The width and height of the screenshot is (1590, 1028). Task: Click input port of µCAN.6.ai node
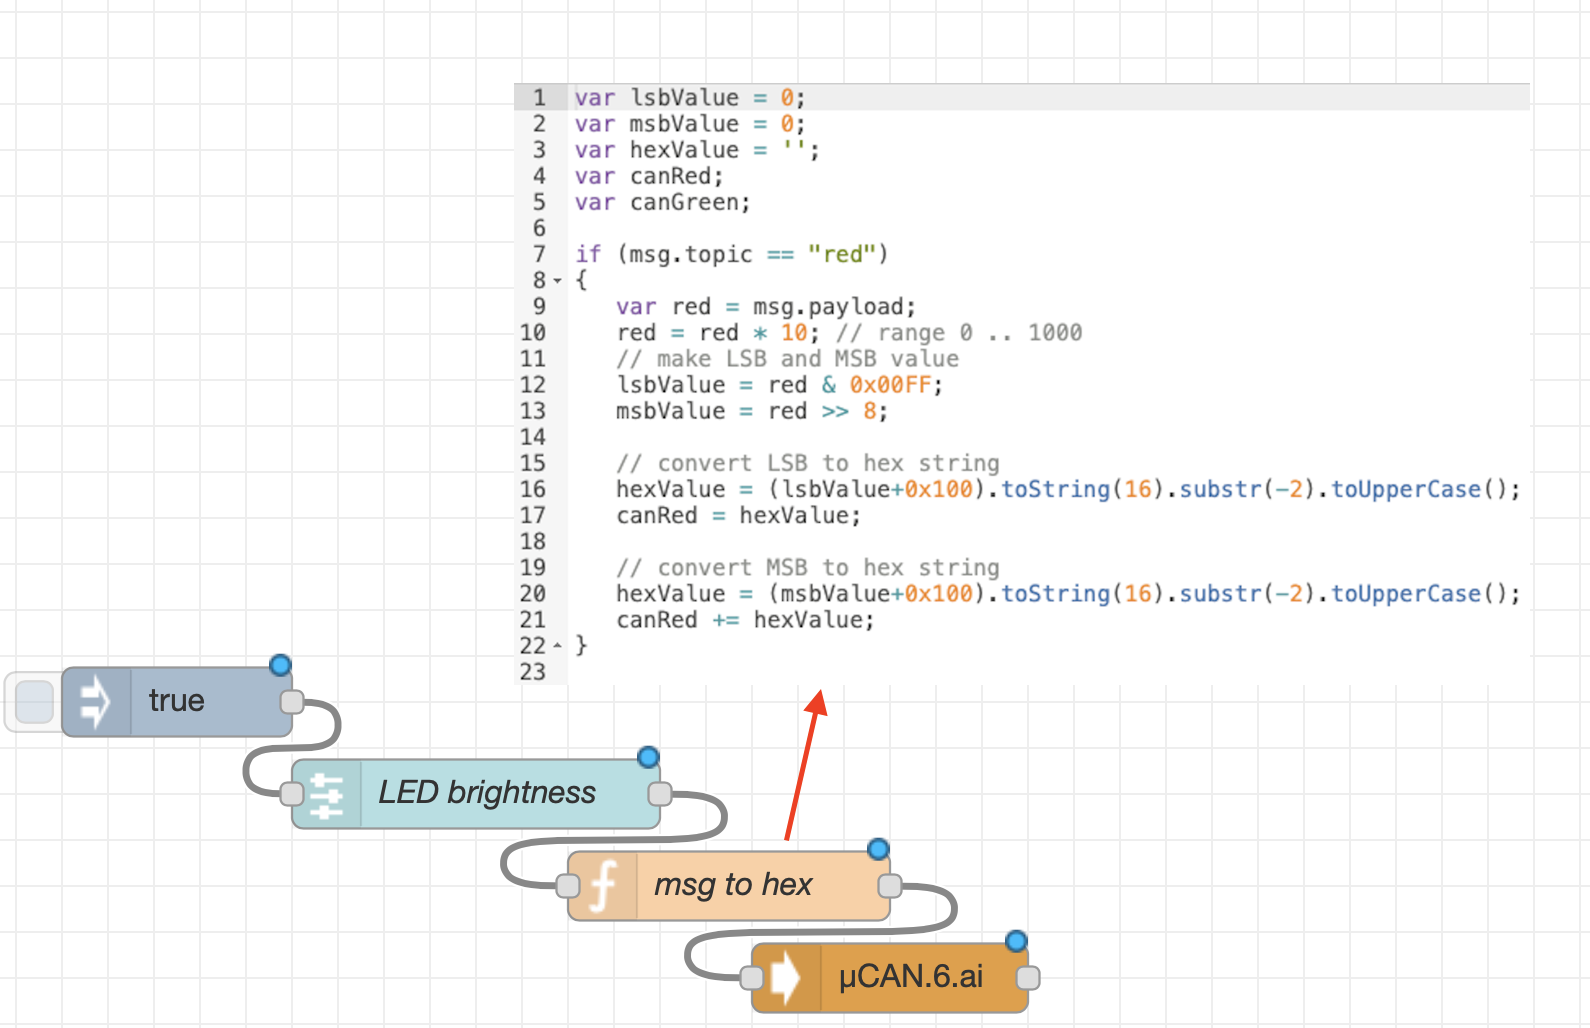click(x=752, y=978)
